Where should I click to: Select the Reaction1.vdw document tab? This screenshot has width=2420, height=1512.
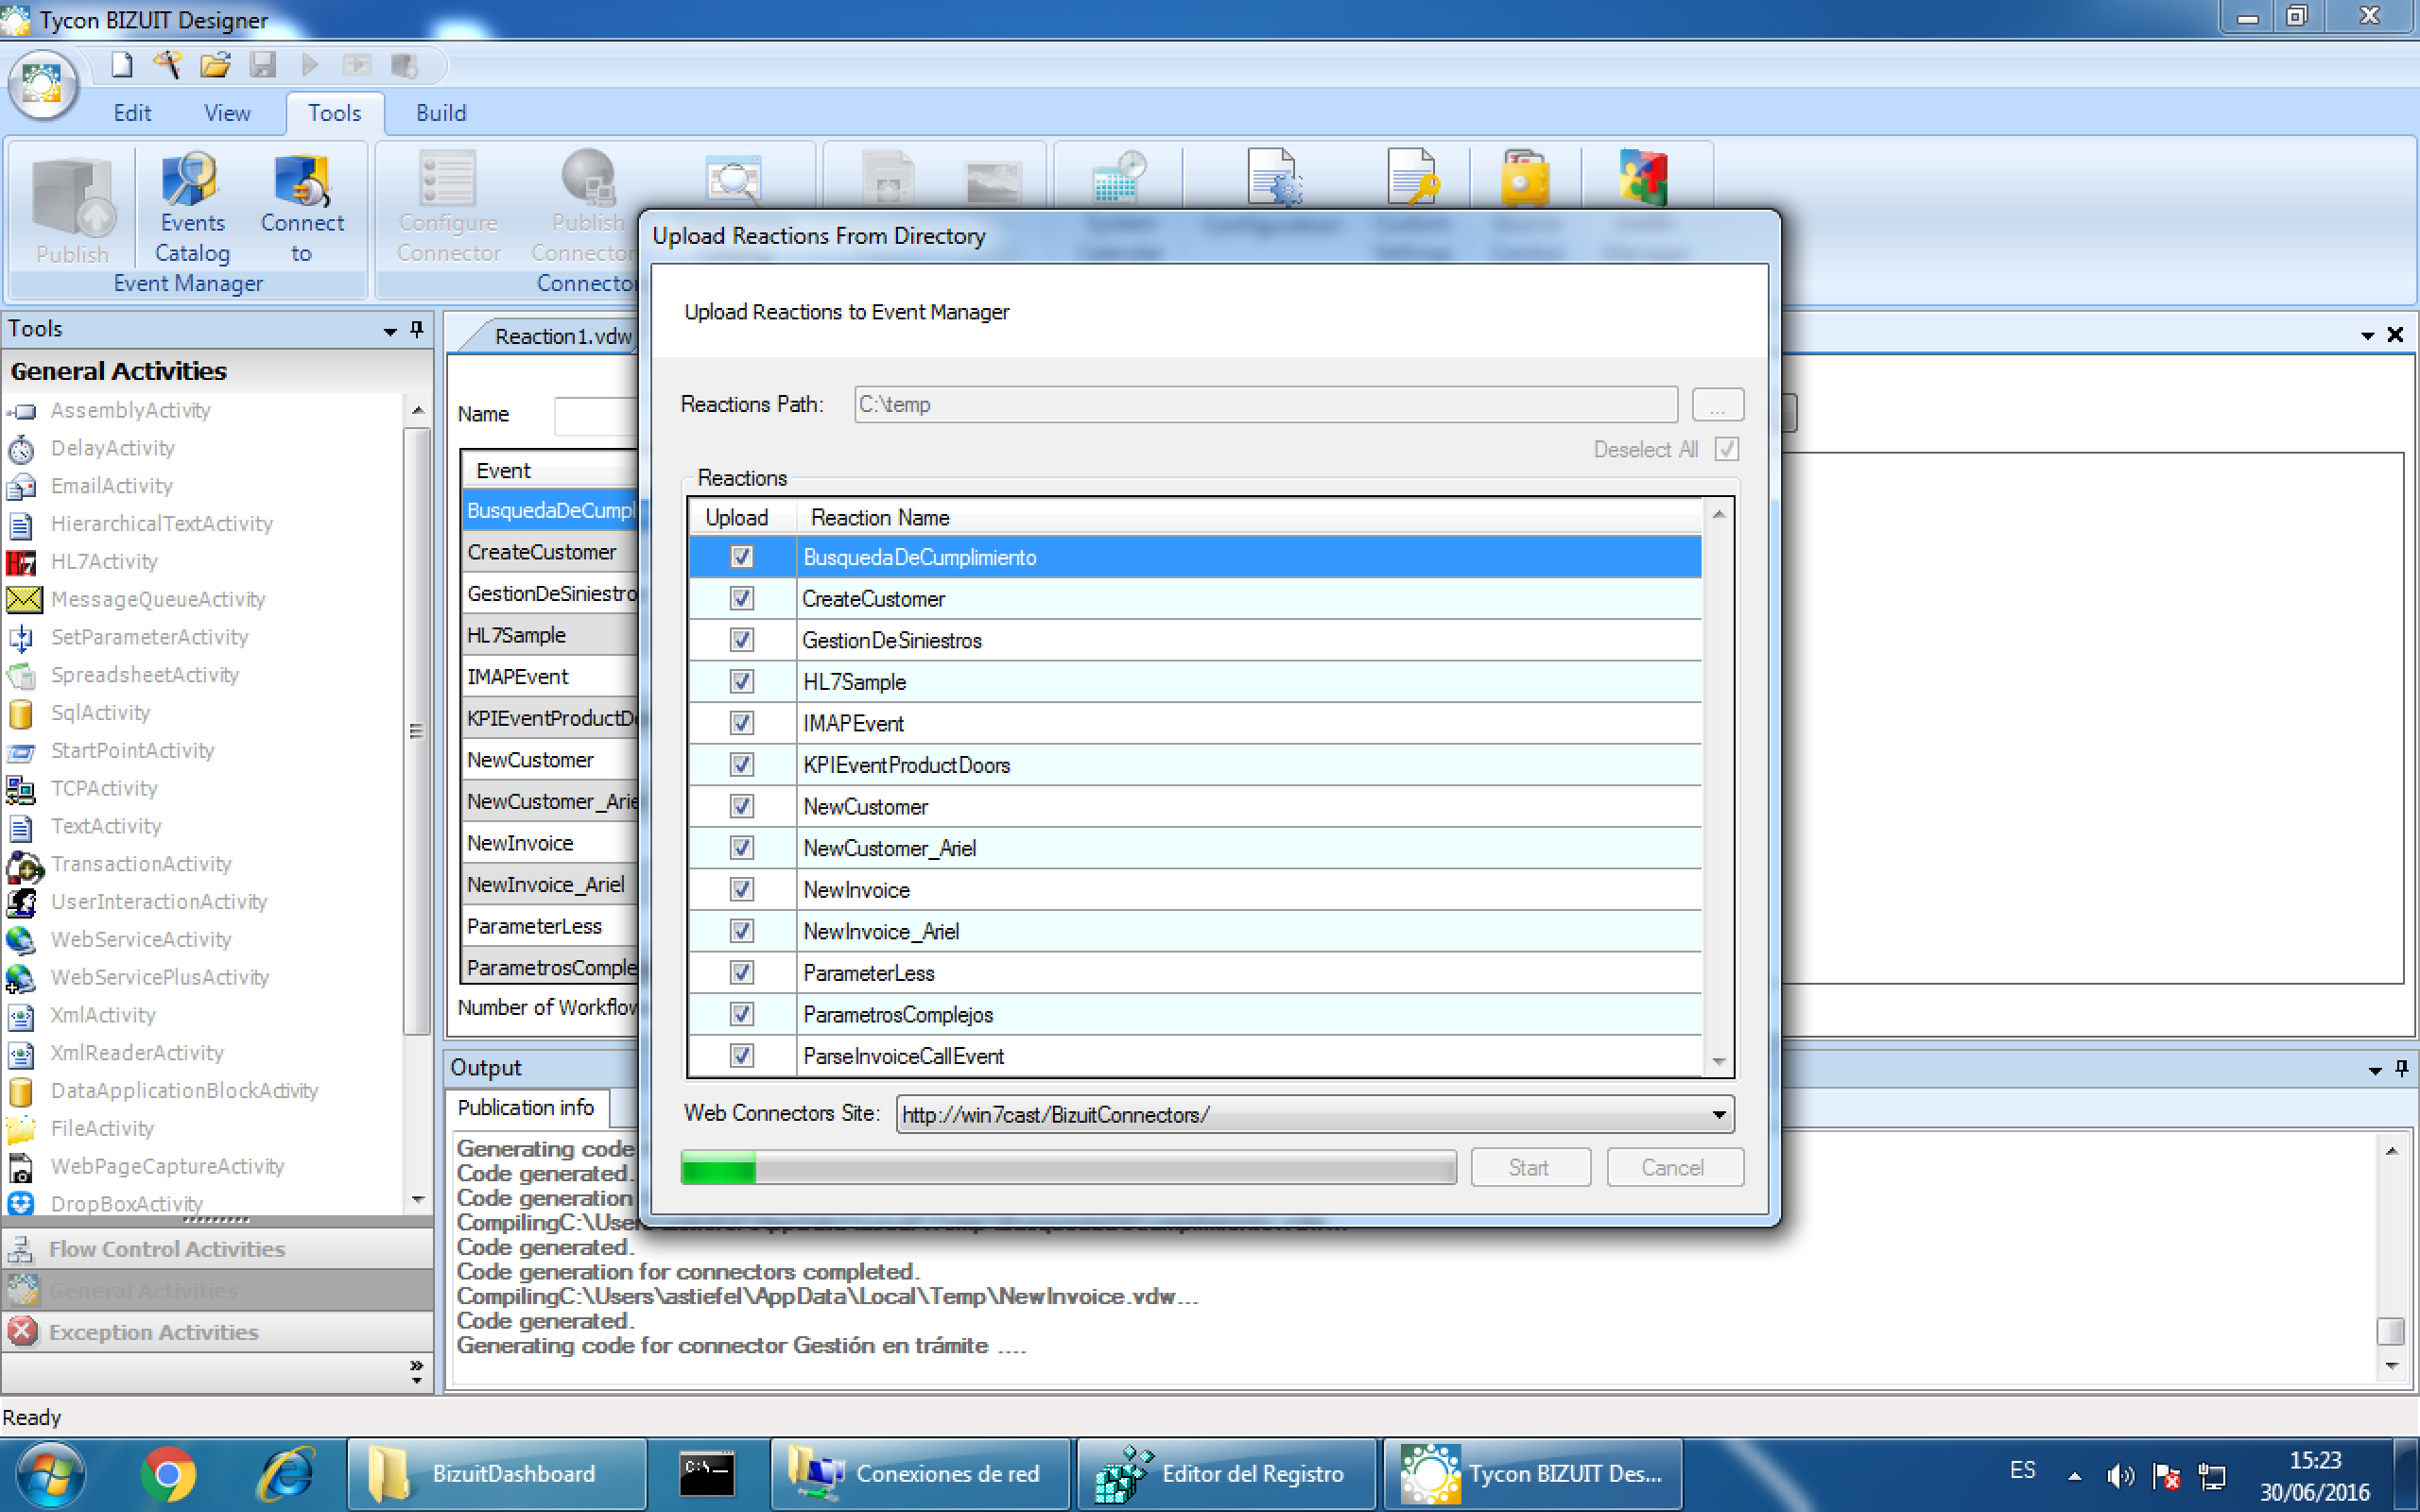click(563, 336)
